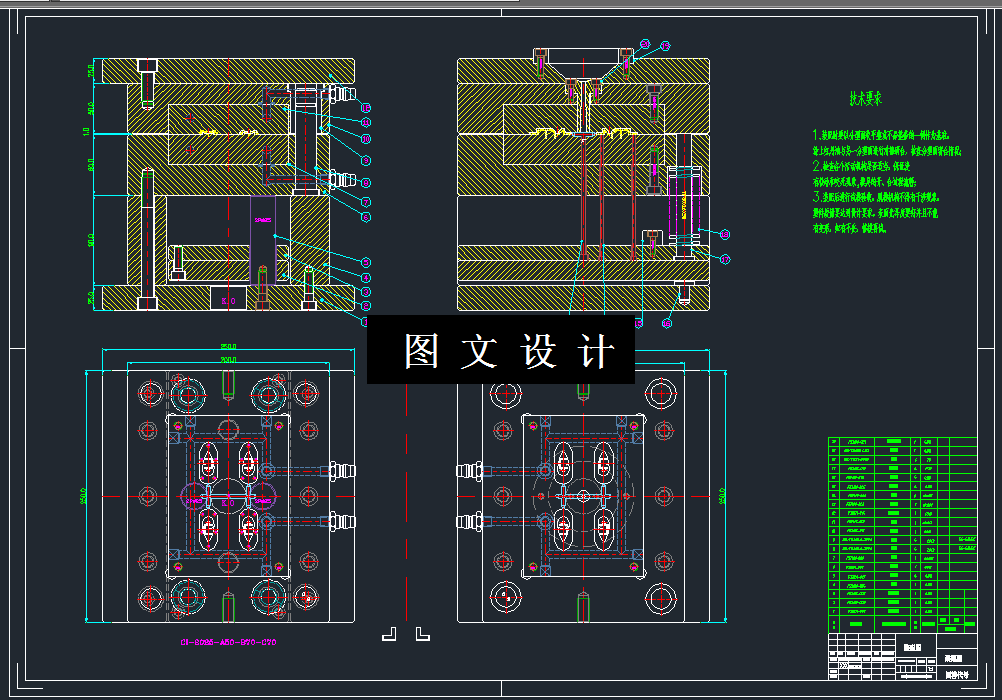Click part balloon number 16
The width and height of the screenshot is (1002, 700).
[x=667, y=323]
